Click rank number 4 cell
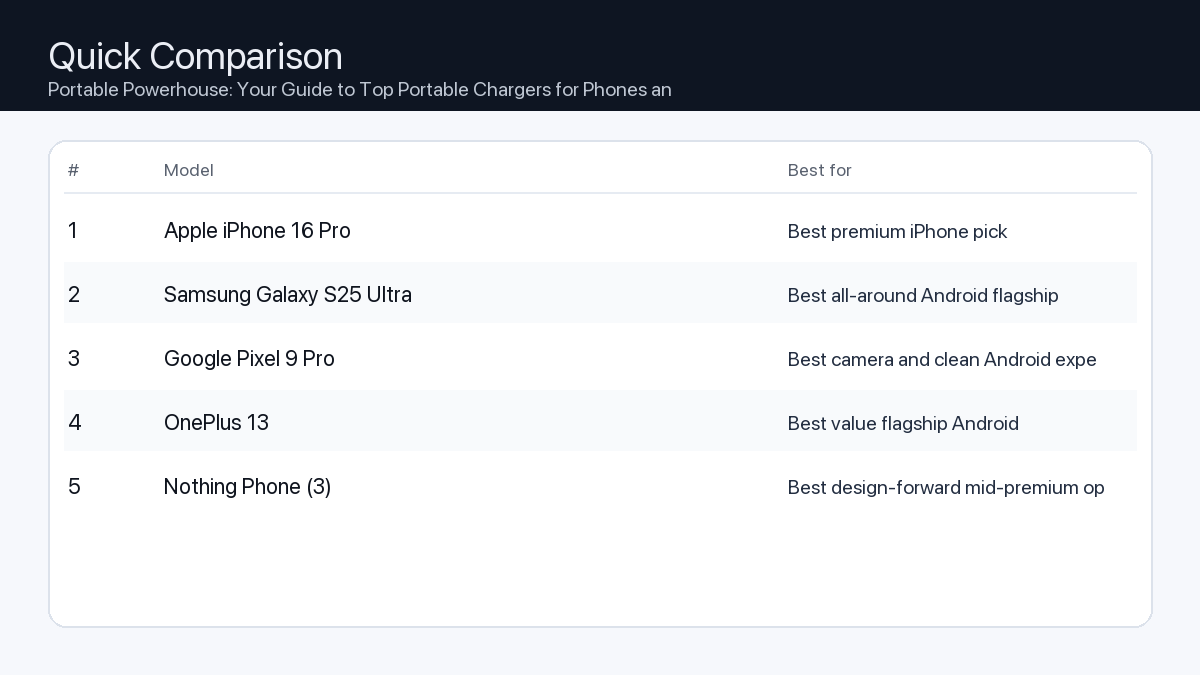The height and width of the screenshot is (675, 1200). tap(74, 423)
